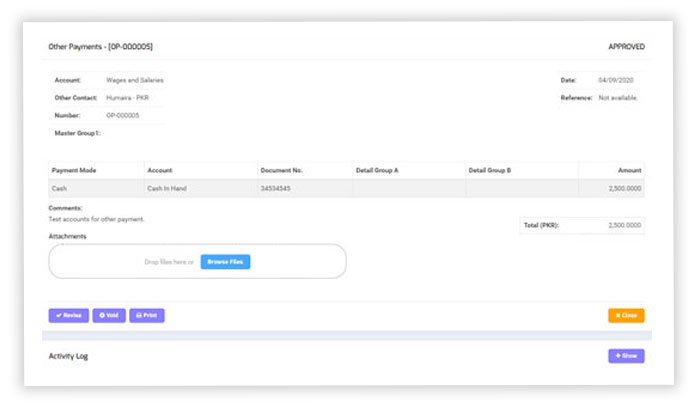Close the payment view

coord(626,315)
